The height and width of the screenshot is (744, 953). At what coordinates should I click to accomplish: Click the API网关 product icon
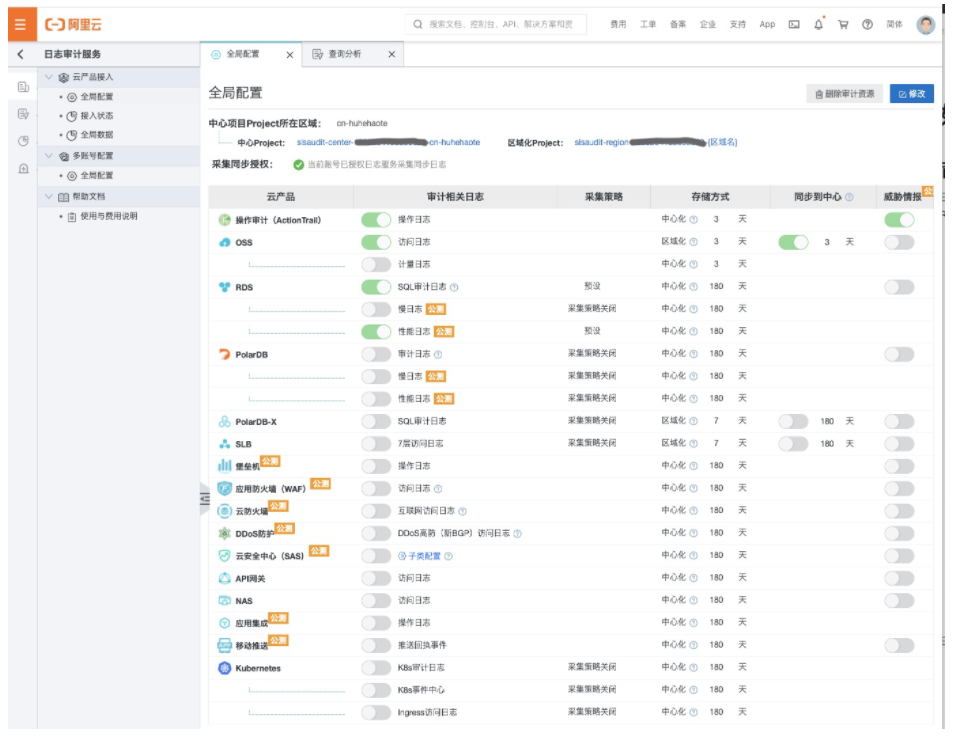pyautogui.click(x=224, y=578)
